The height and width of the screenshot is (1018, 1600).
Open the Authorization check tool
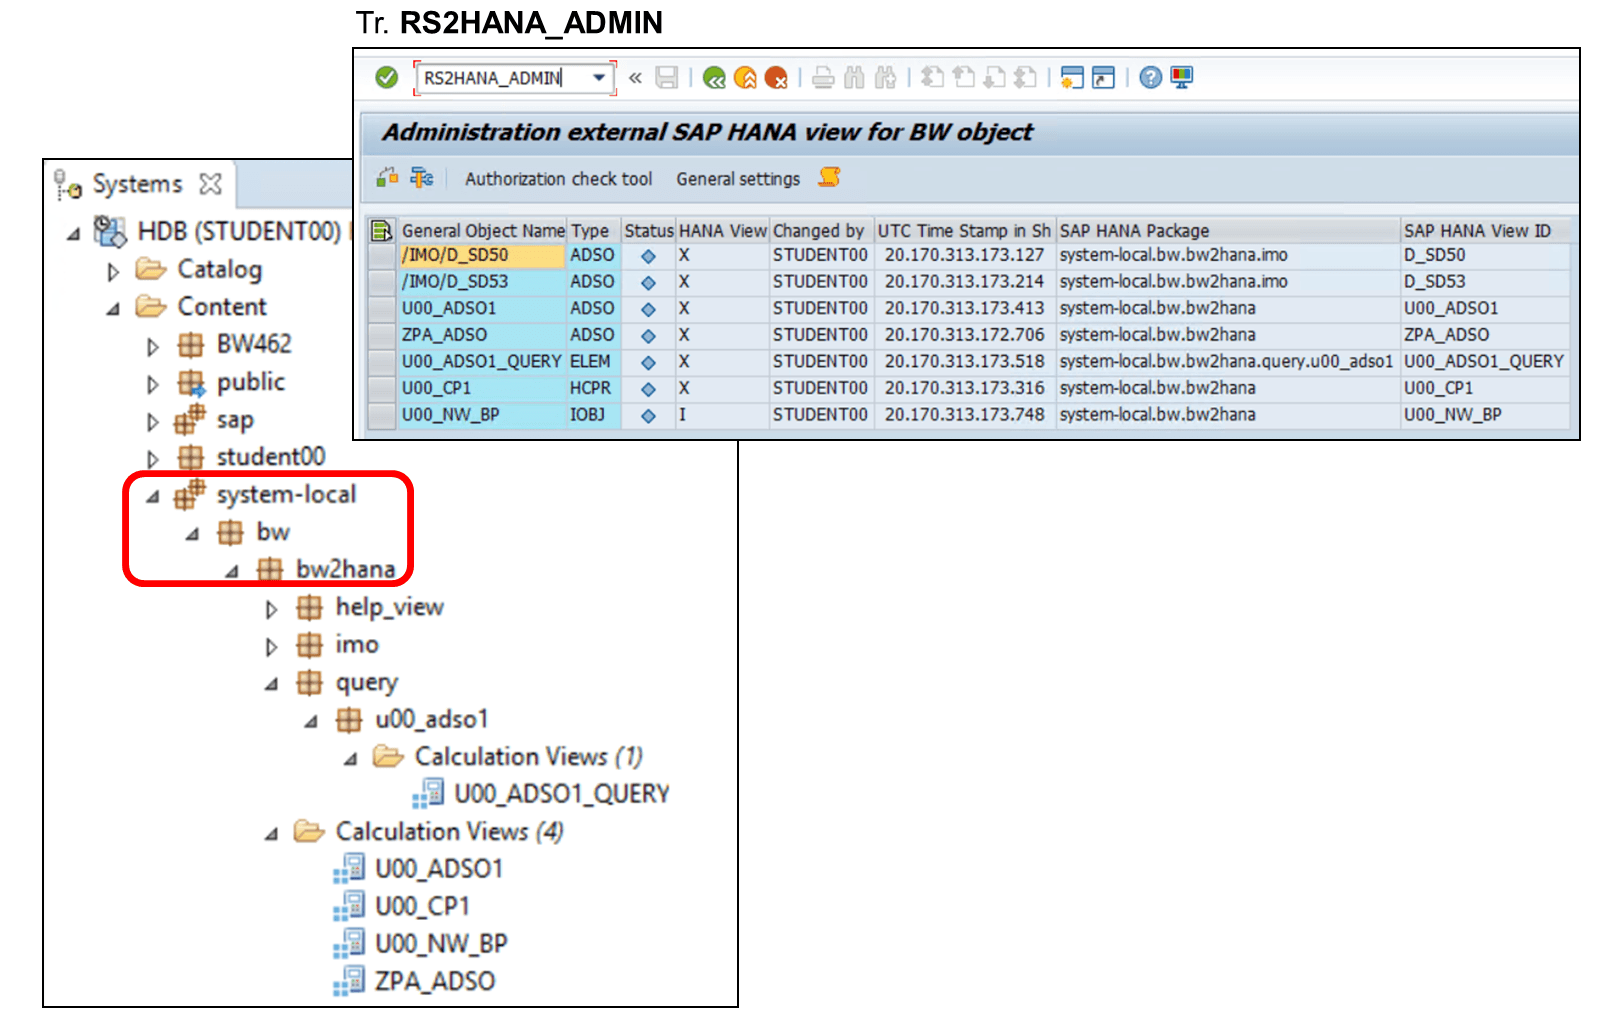(558, 179)
